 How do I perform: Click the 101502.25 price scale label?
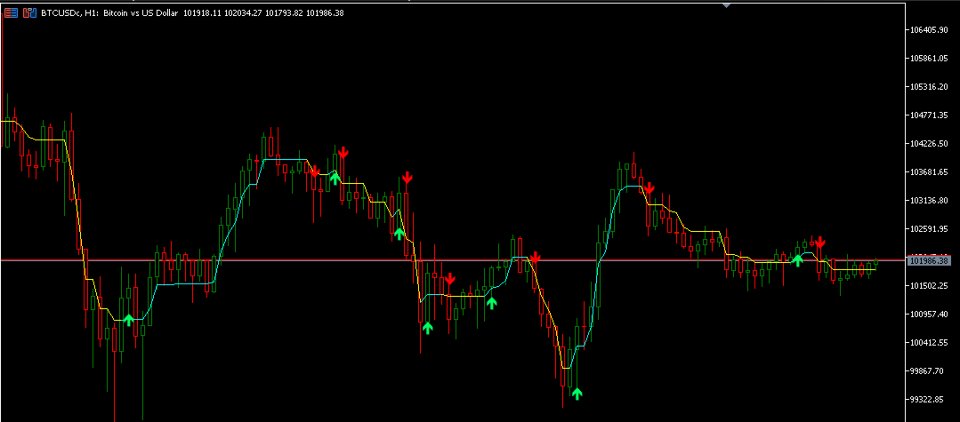(931, 285)
